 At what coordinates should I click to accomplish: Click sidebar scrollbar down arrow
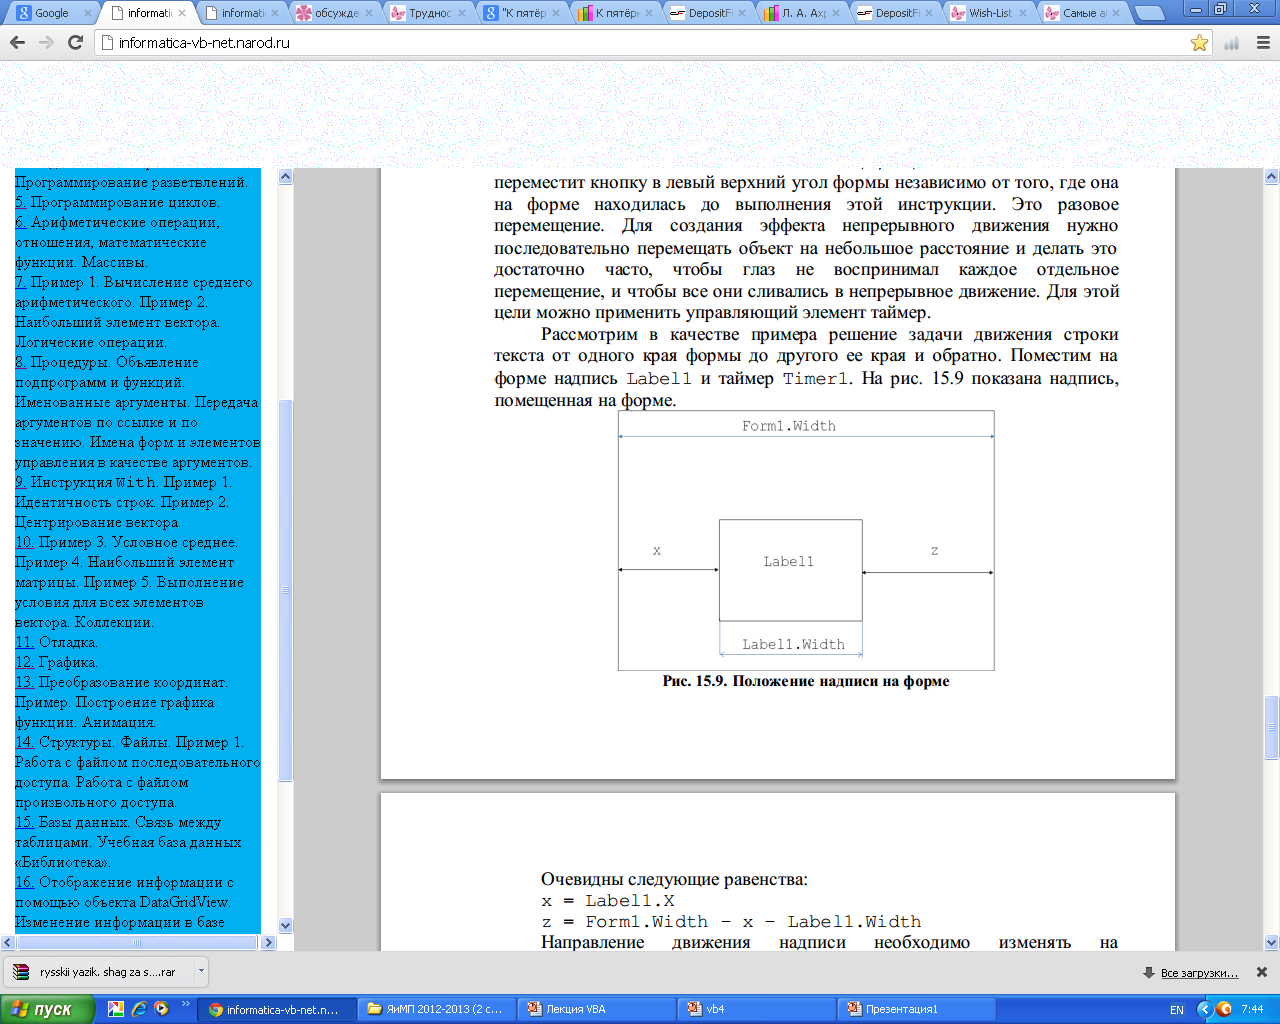(285, 925)
